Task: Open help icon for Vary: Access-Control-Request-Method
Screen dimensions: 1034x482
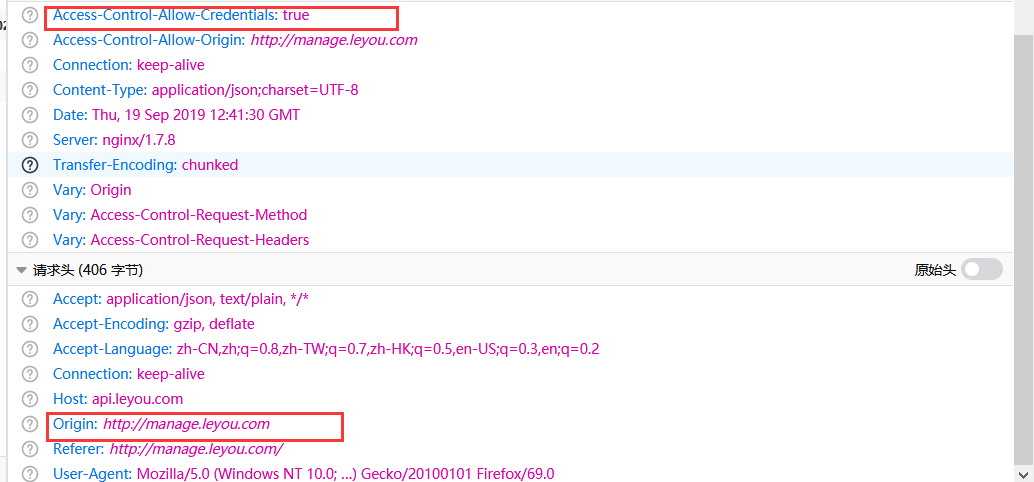Action: click(x=30, y=216)
